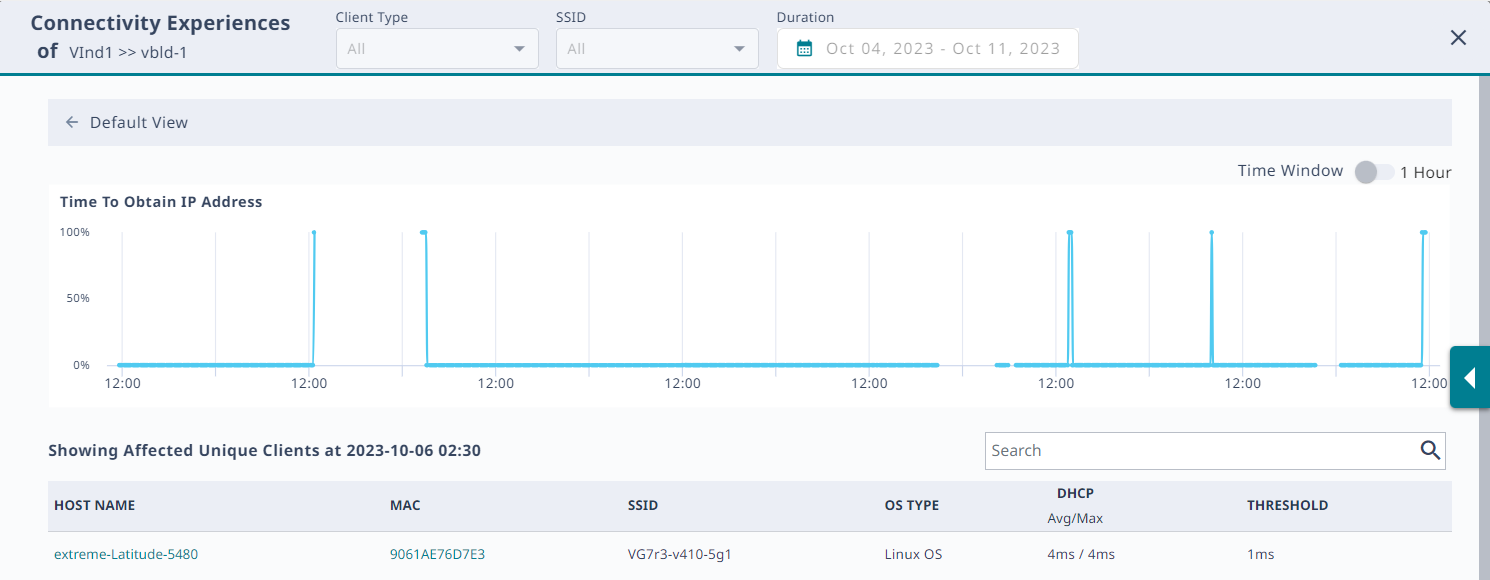Close the Connectivity Experiences panel
1490x580 pixels.
[1458, 38]
